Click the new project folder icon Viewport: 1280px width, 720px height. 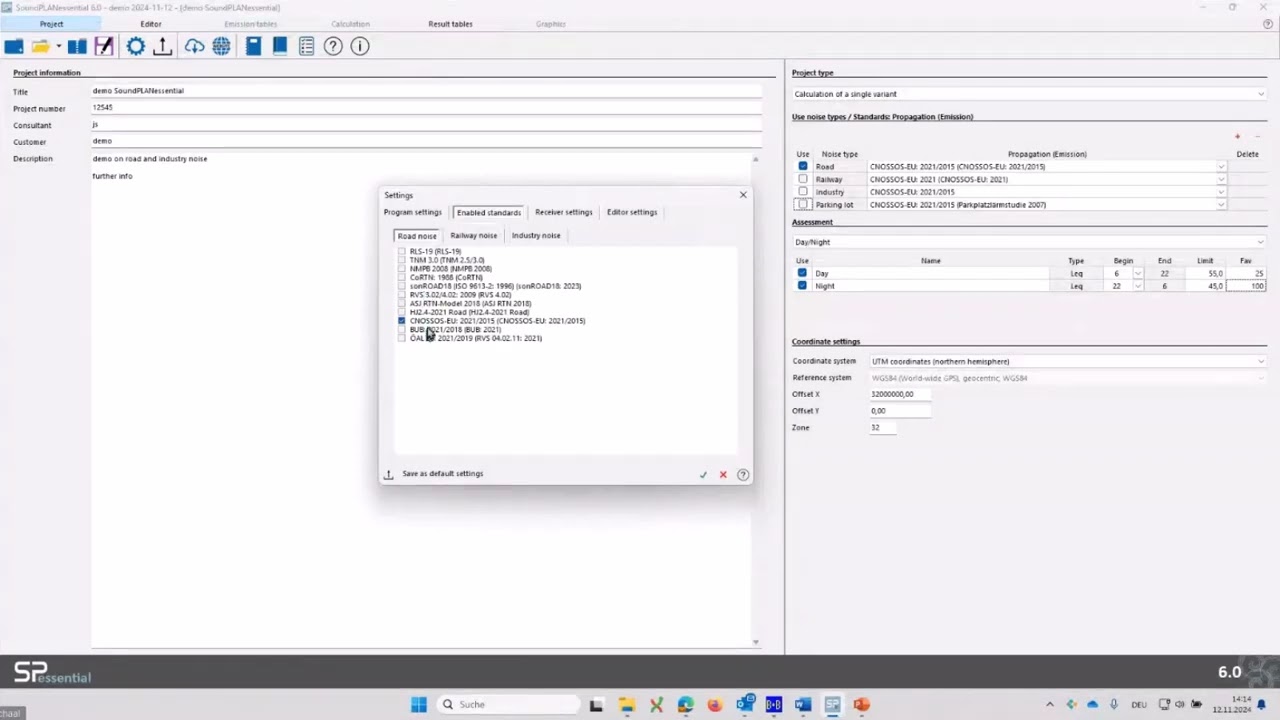[14, 46]
